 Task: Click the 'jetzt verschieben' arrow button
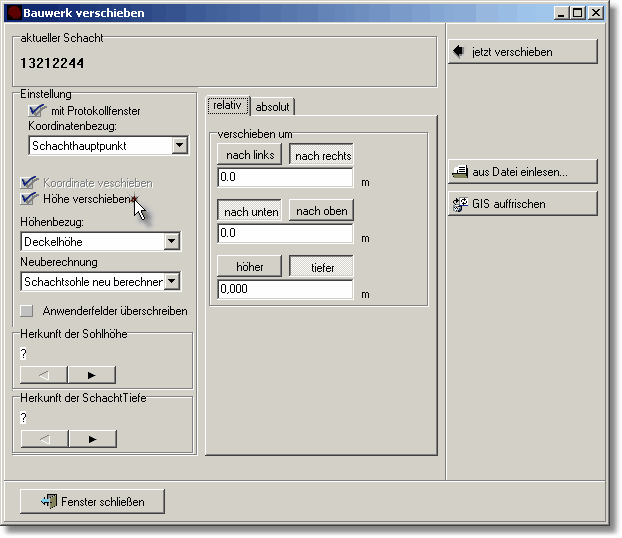[x=521, y=52]
